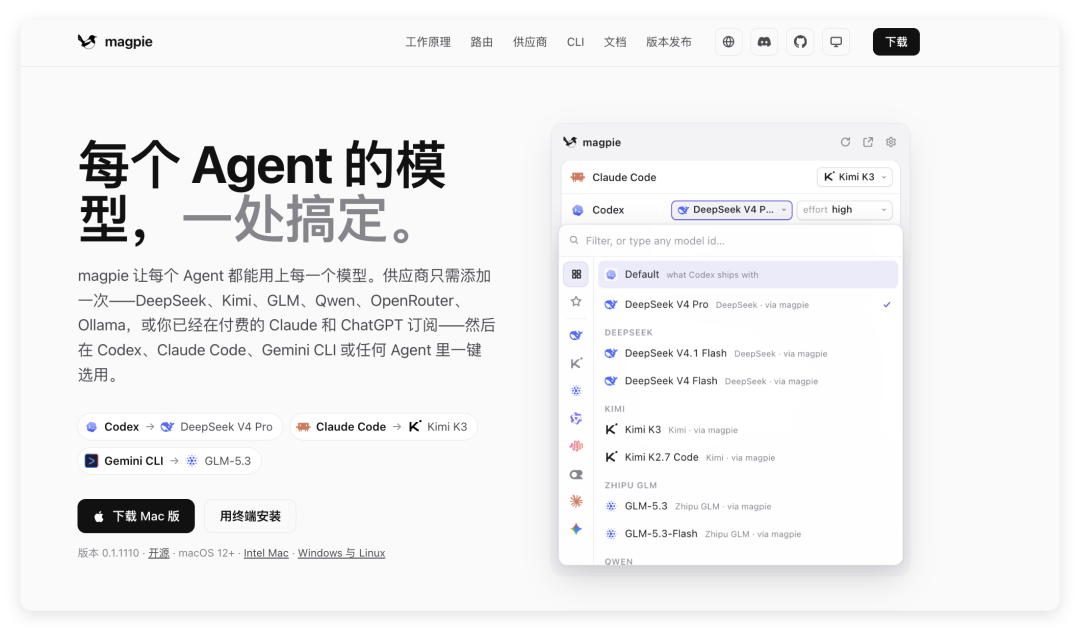Select the Claude starburst icon in sidebar
Image resolution: width=1080 pixels, height=631 pixels.
[576, 501]
